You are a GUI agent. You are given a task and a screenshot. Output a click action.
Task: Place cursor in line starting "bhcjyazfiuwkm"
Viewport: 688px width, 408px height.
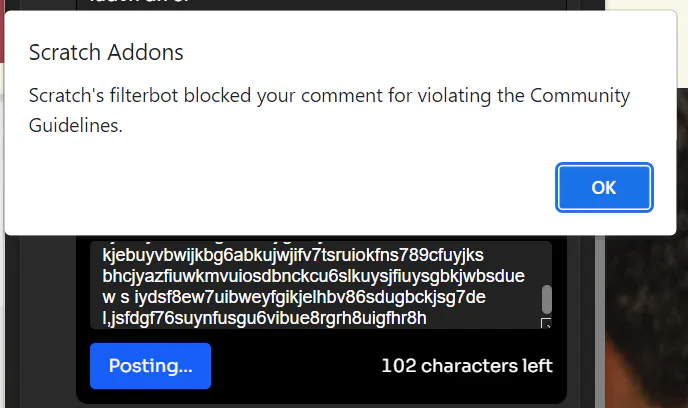(313, 276)
